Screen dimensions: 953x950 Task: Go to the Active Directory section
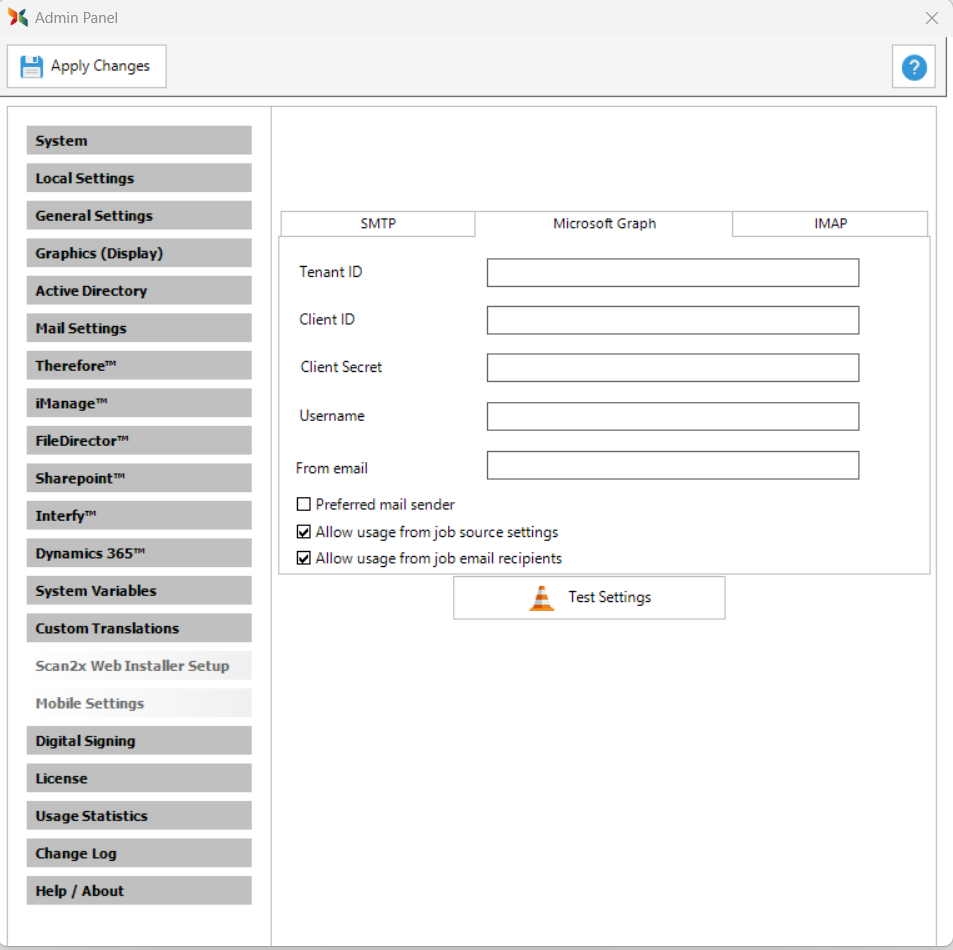pos(139,291)
